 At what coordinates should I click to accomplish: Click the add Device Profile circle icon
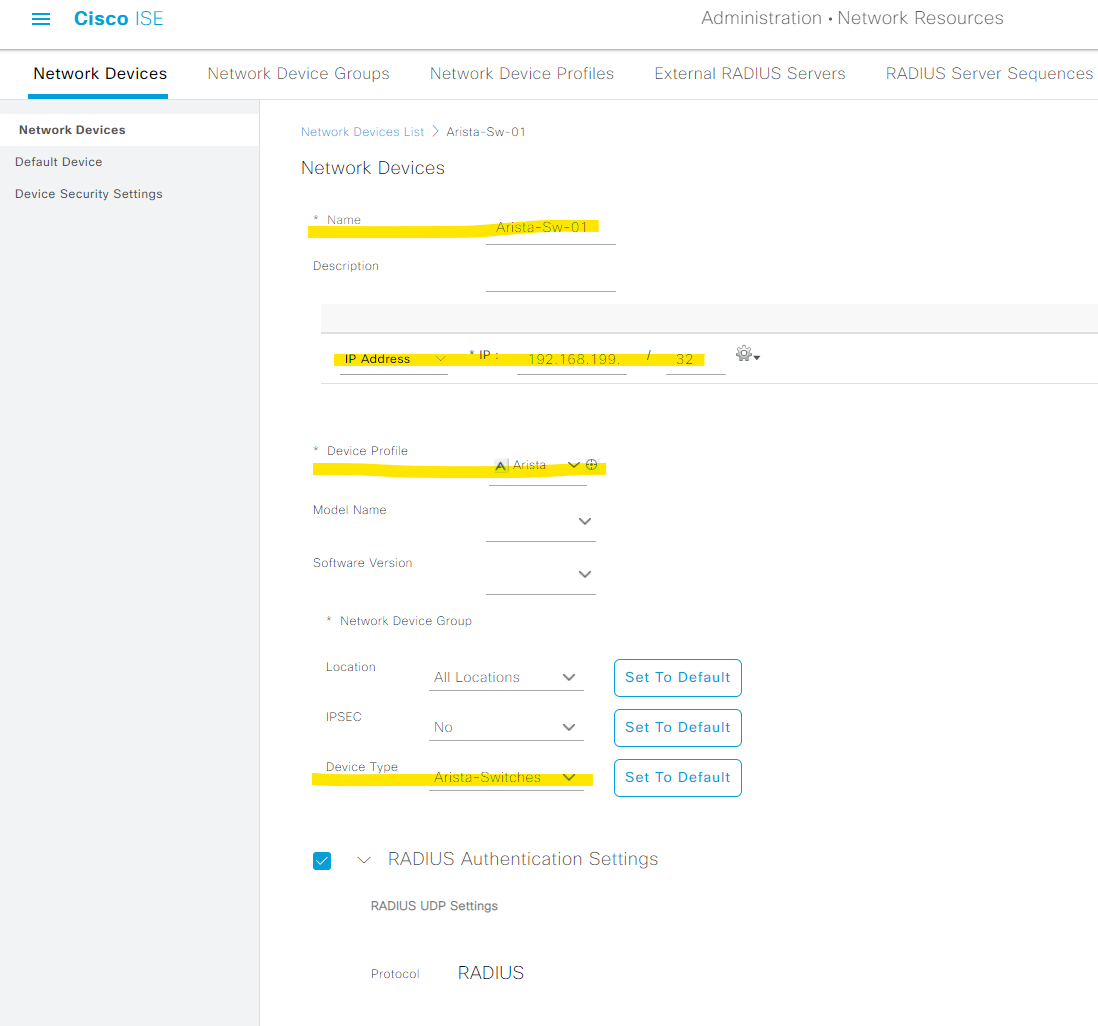592,465
